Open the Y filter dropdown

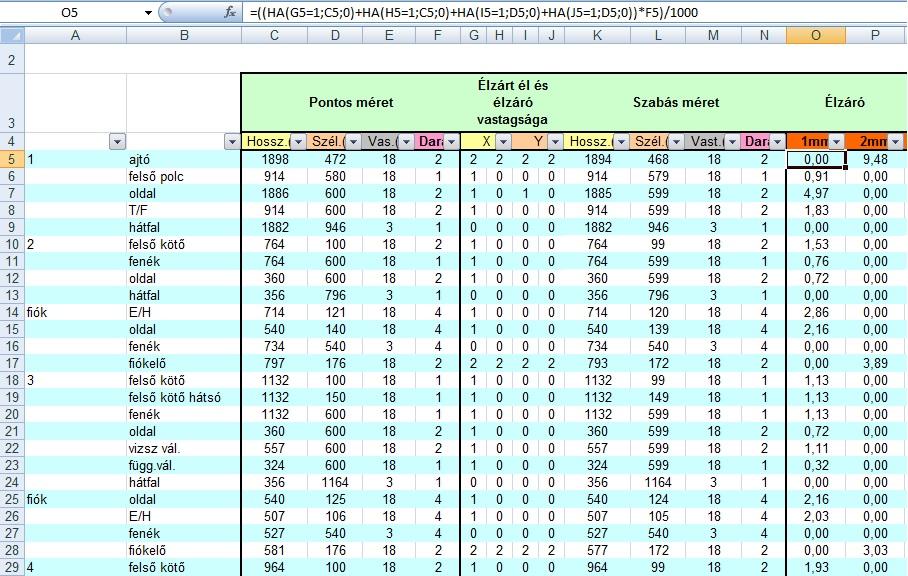555,142
